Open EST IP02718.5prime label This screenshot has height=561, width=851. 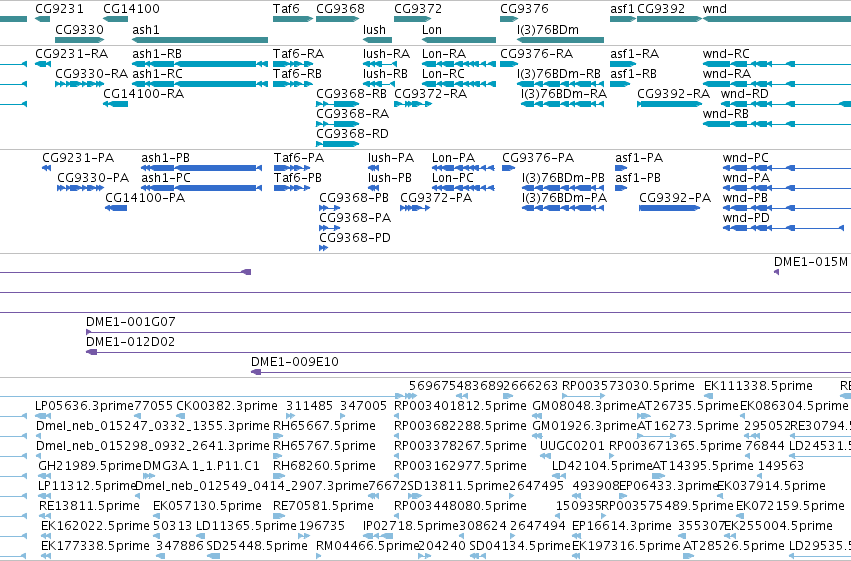point(411,526)
